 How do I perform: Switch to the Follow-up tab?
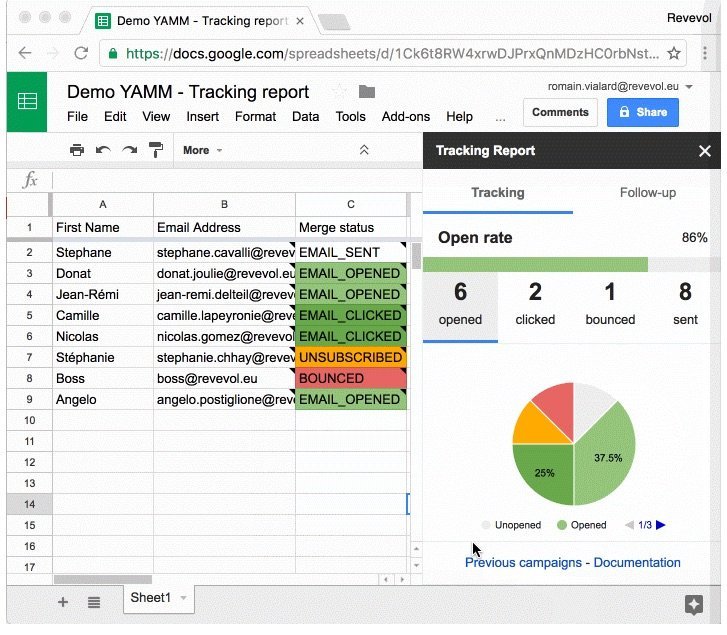coord(647,192)
